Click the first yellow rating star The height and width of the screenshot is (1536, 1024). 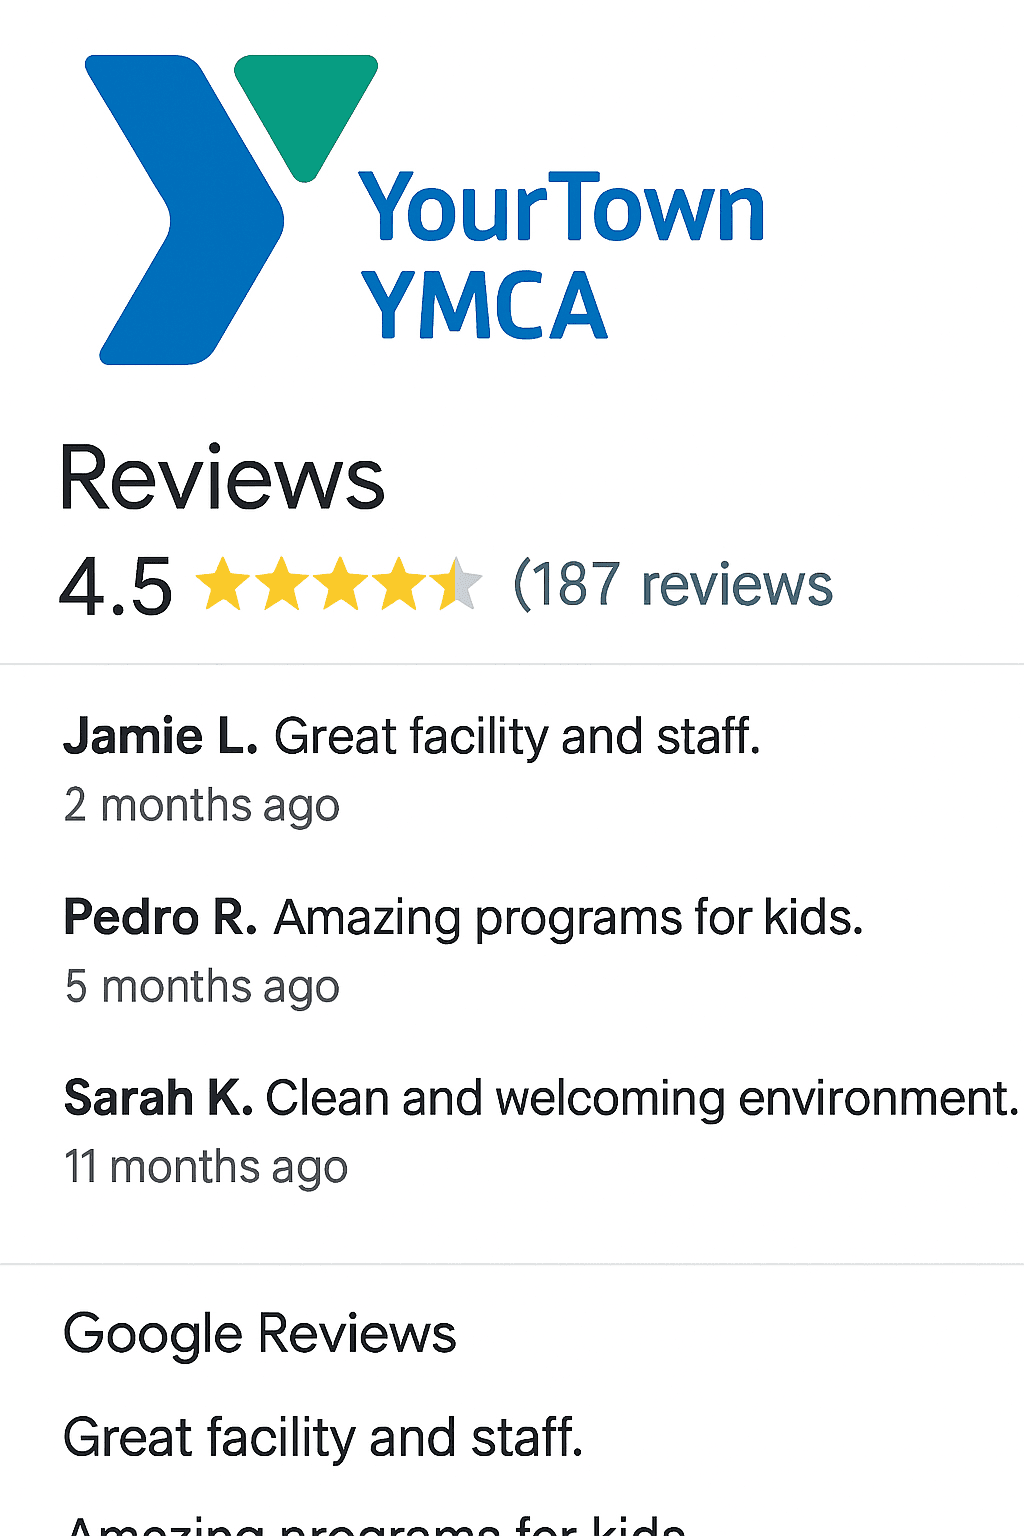tap(222, 585)
